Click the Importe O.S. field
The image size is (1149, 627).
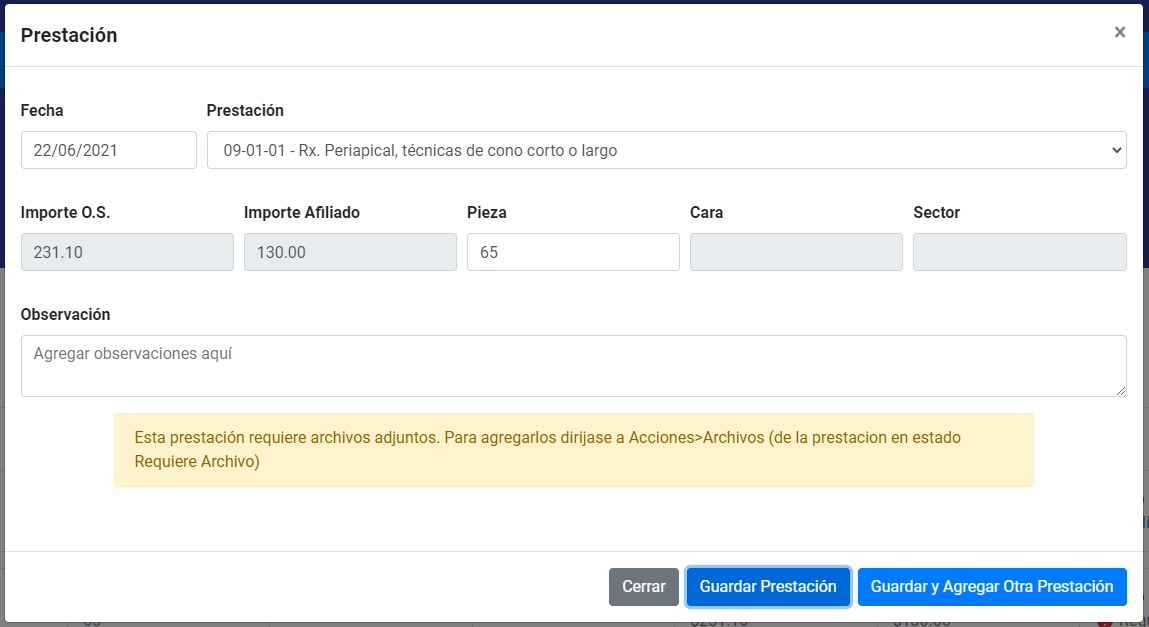(127, 252)
